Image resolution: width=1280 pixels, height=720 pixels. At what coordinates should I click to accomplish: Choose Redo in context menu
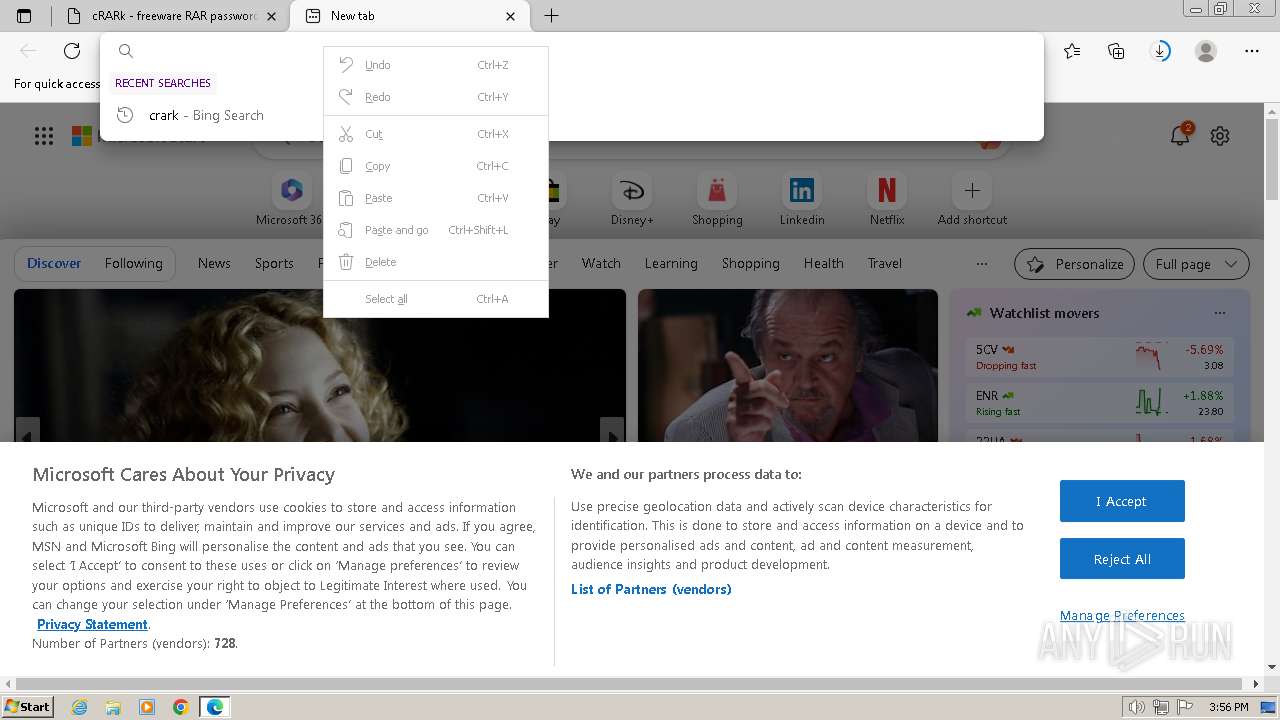point(436,97)
